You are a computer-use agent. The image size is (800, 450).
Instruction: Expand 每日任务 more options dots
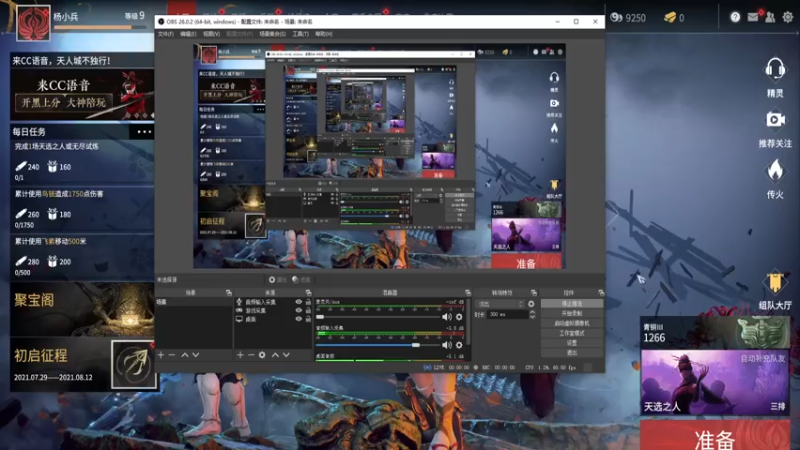click(144, 132)
